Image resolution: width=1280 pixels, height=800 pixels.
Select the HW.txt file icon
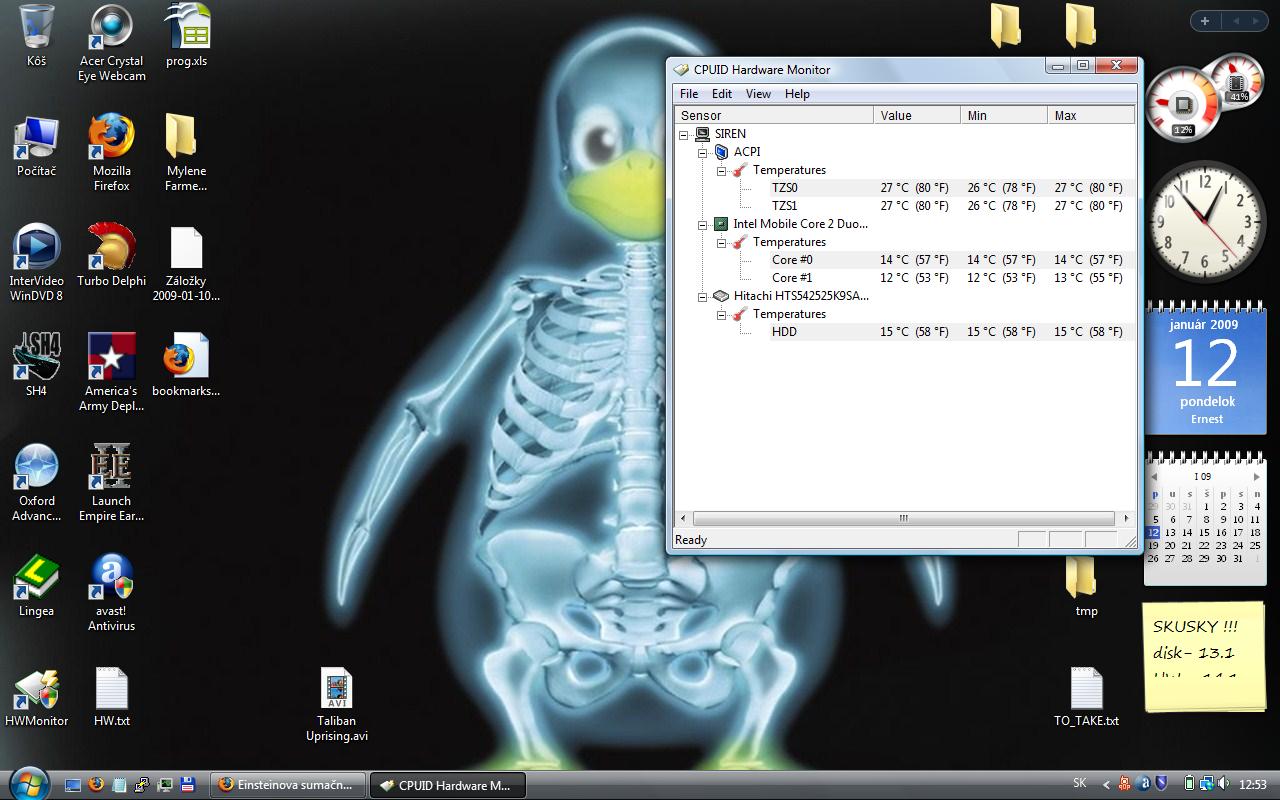click(112, 697)
